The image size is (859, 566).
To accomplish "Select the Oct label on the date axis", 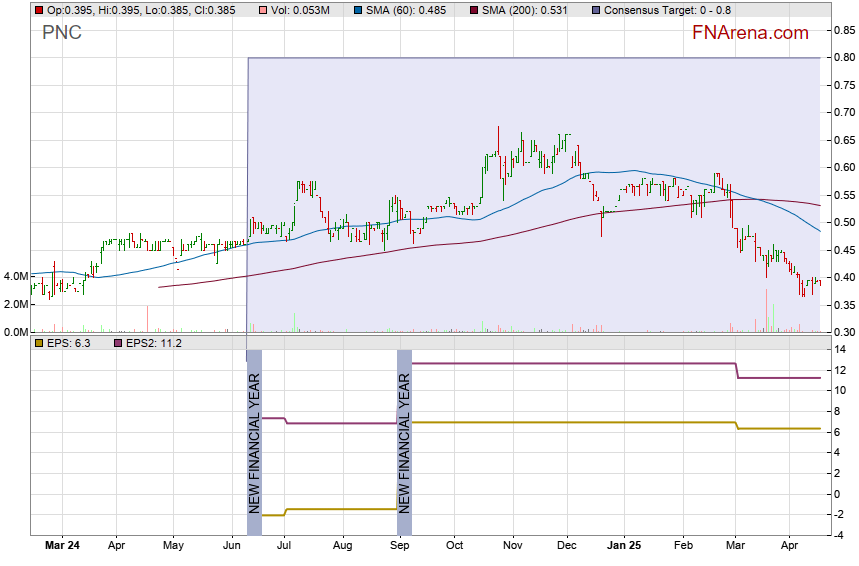I will (455, 547).
